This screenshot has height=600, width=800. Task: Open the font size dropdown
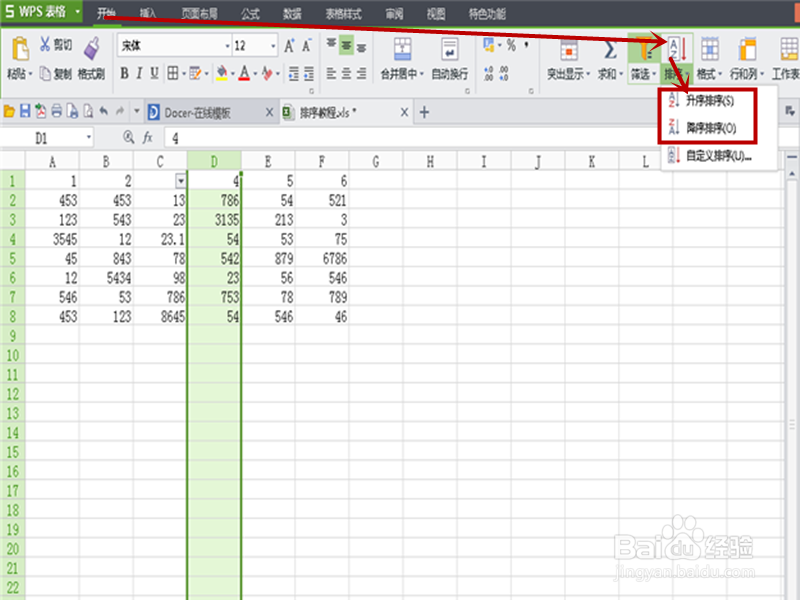[272, 45]
